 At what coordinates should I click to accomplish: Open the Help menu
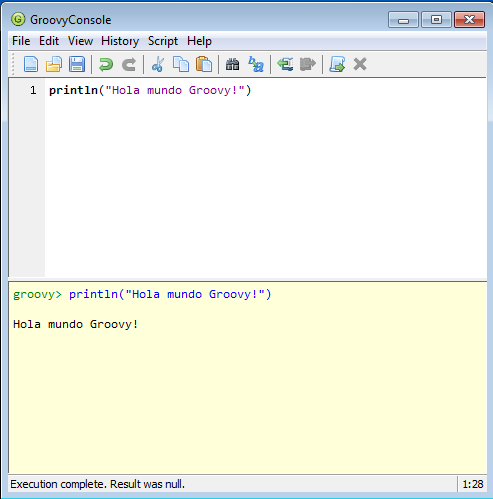199,41
